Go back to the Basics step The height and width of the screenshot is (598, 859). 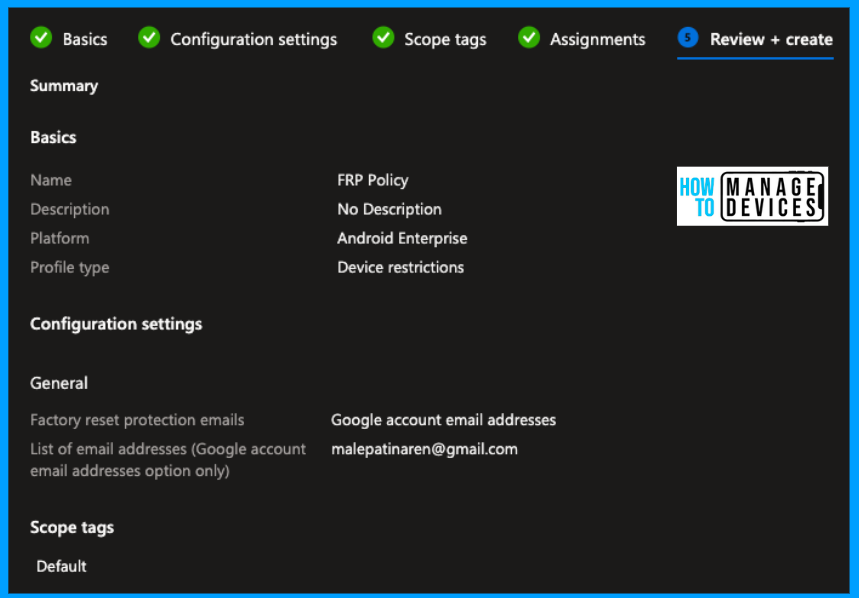(x=85, y=39)
